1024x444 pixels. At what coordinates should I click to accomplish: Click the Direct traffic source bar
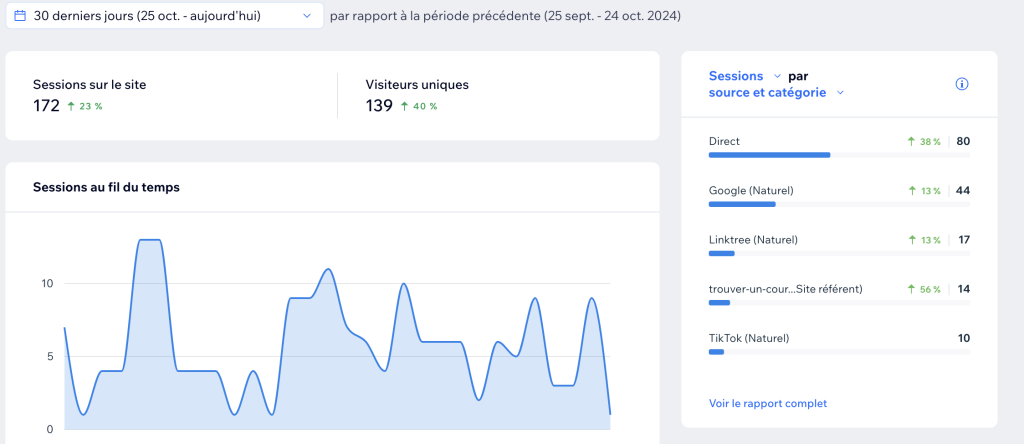[769, 155]
